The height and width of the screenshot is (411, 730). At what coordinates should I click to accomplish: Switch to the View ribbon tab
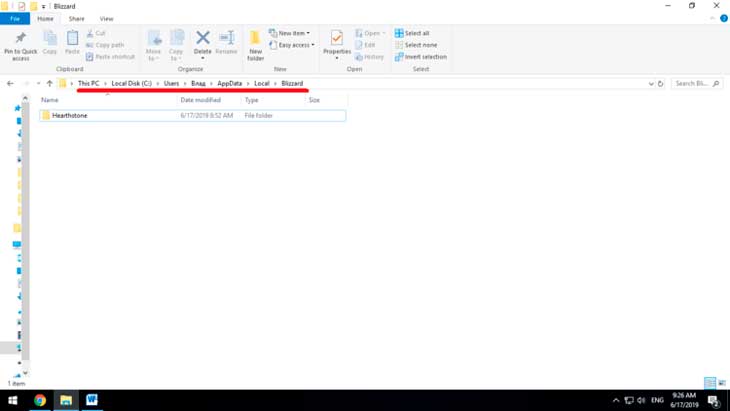click(x=106, y=19)
